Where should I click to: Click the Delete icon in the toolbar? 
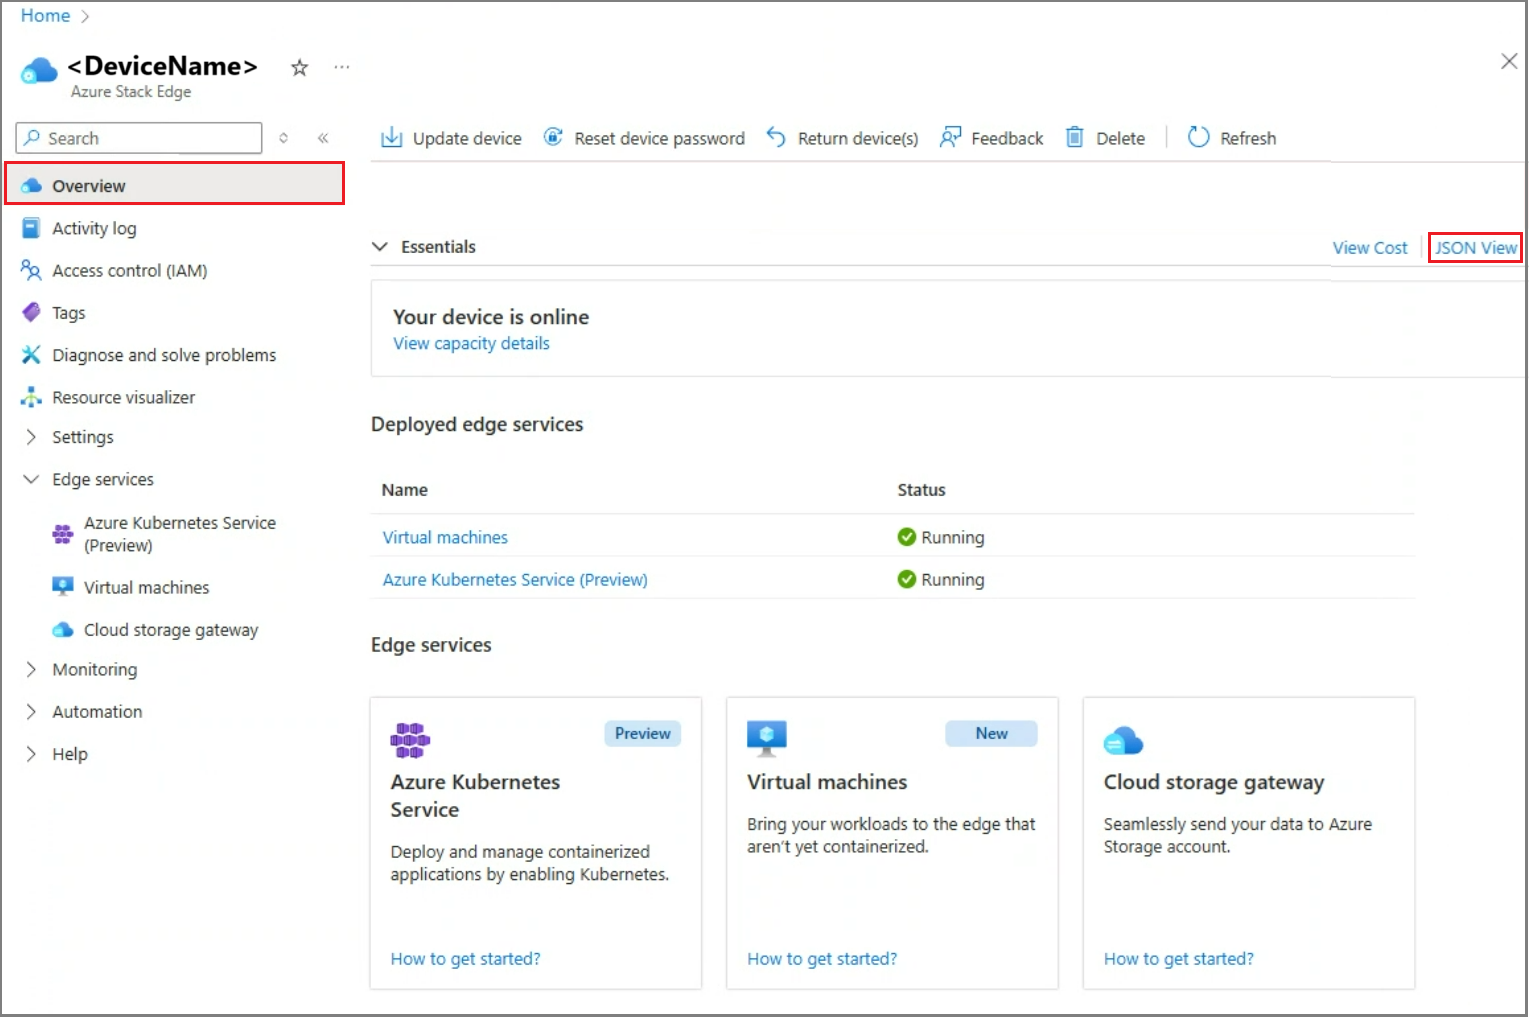(1076, 137)
